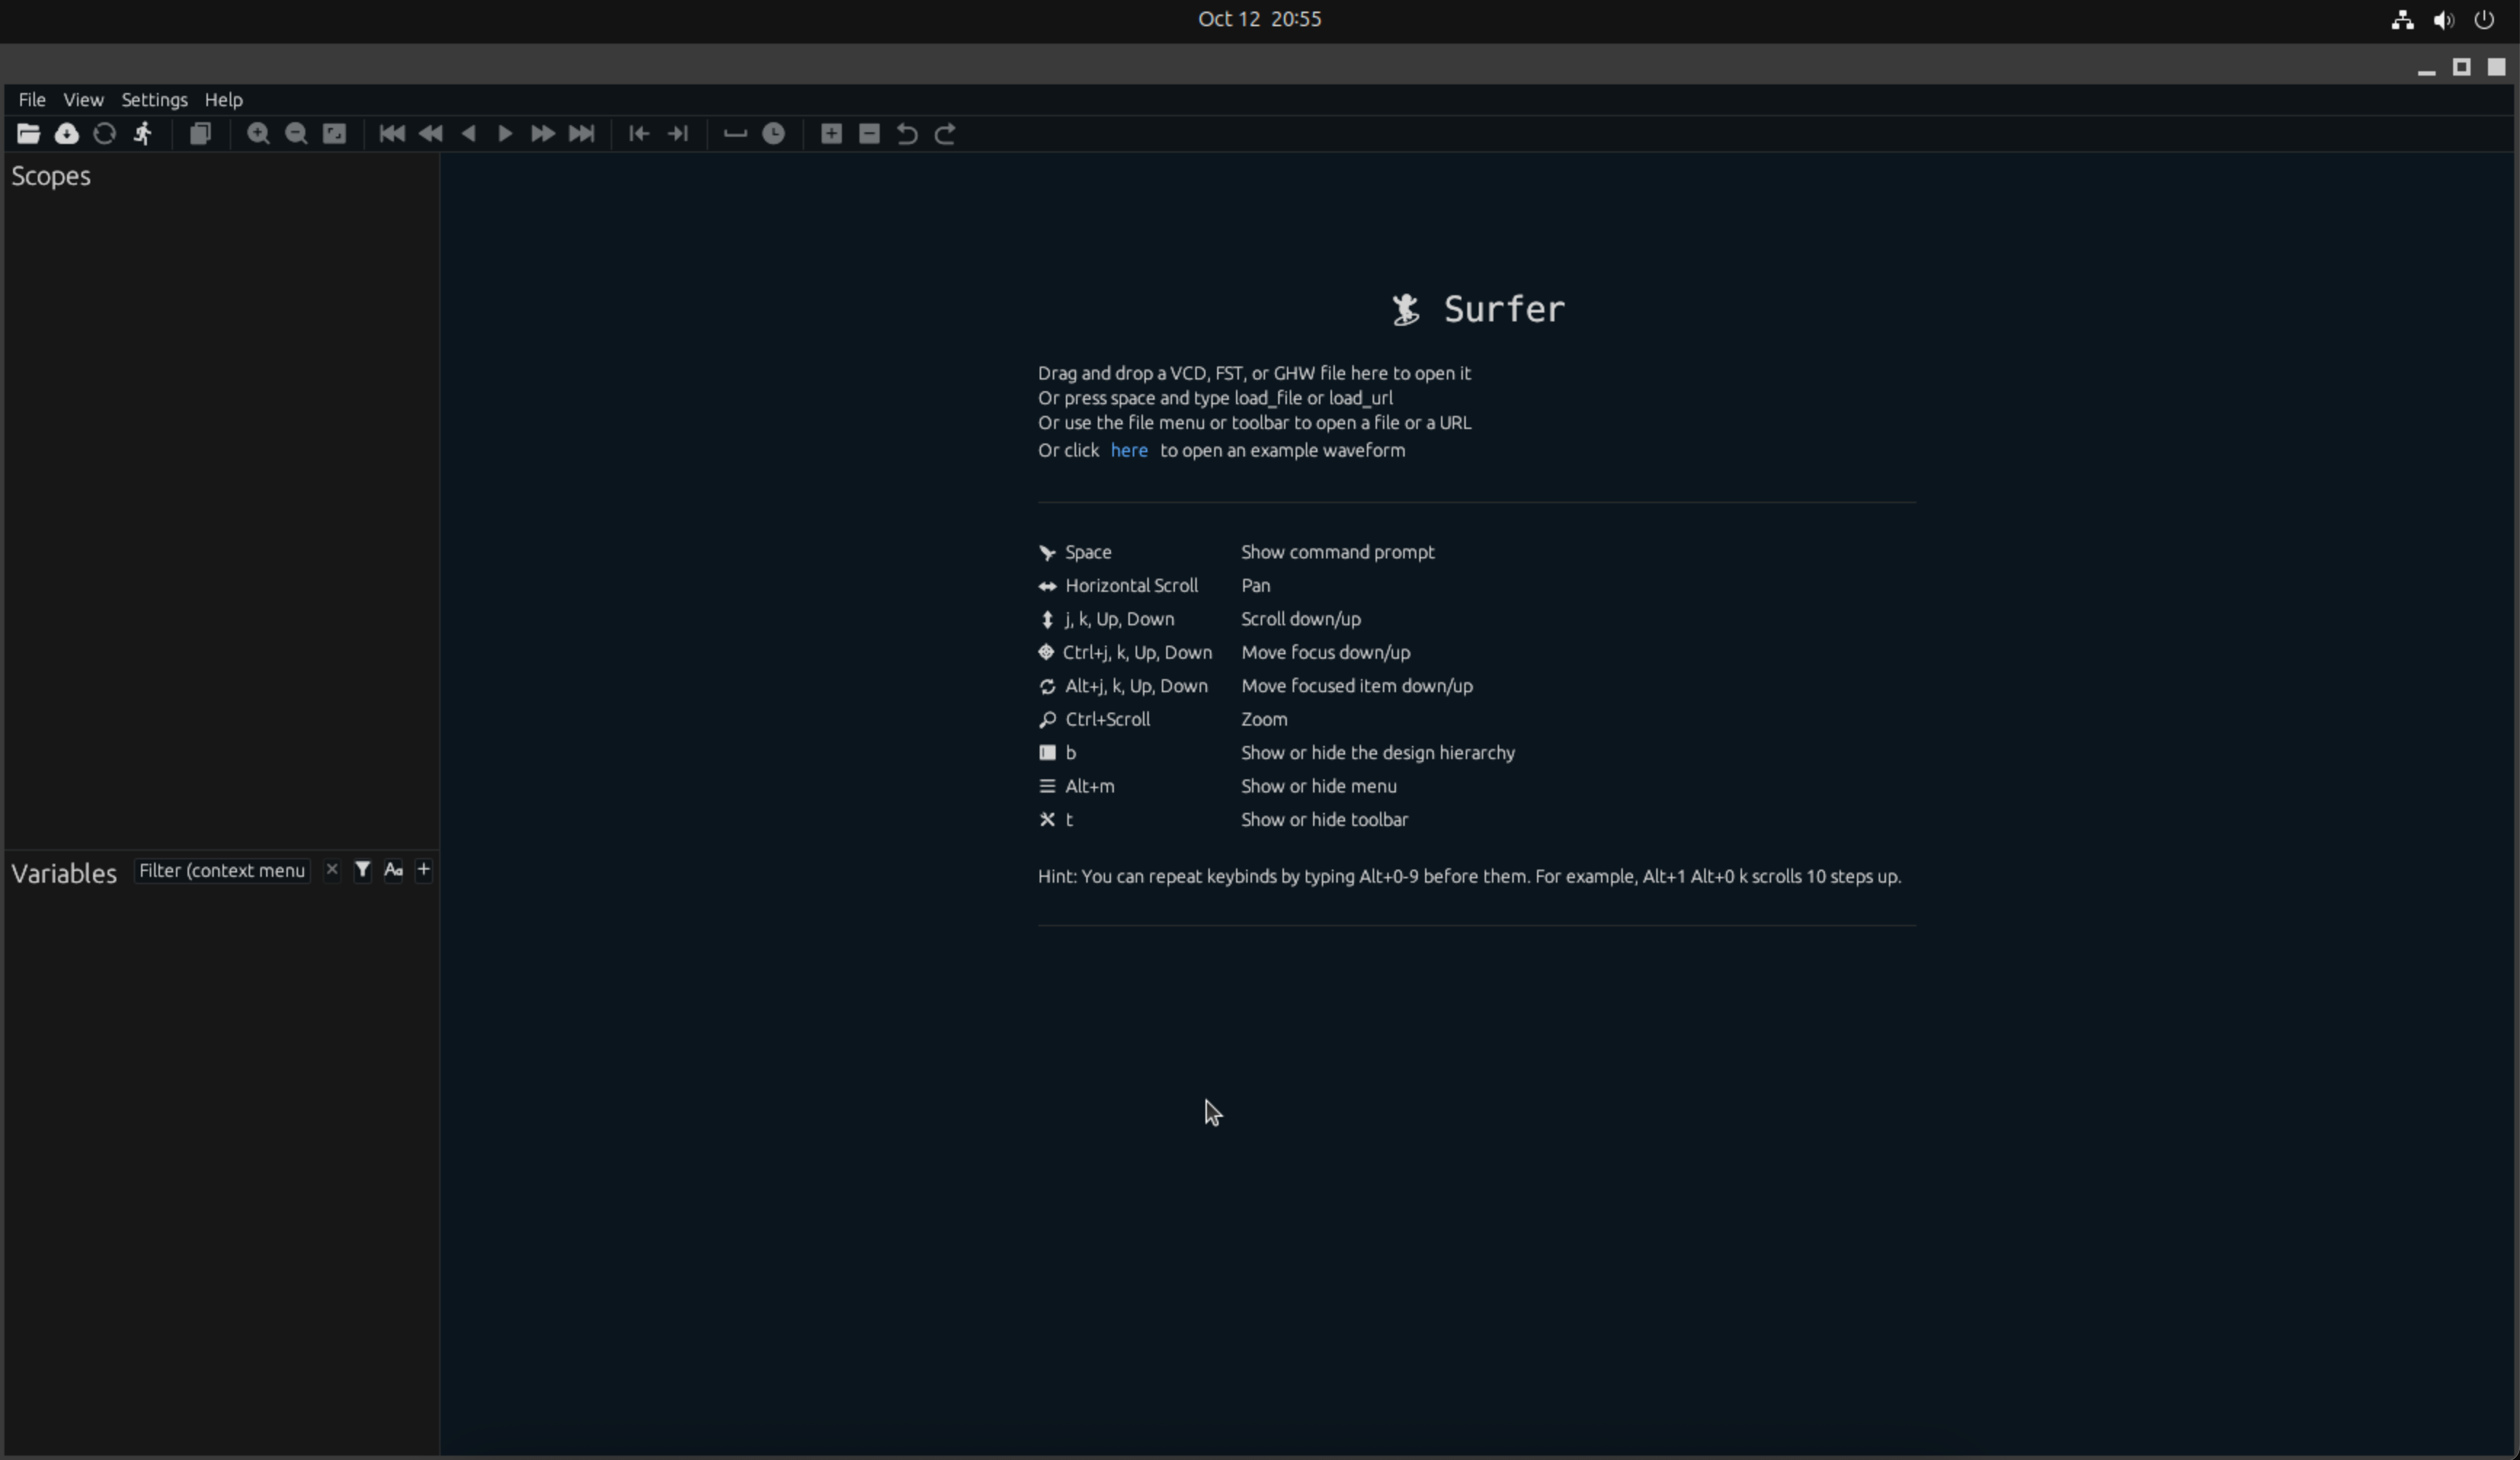
Task: Open a waveform from a URL
Action: click(66, 134)
